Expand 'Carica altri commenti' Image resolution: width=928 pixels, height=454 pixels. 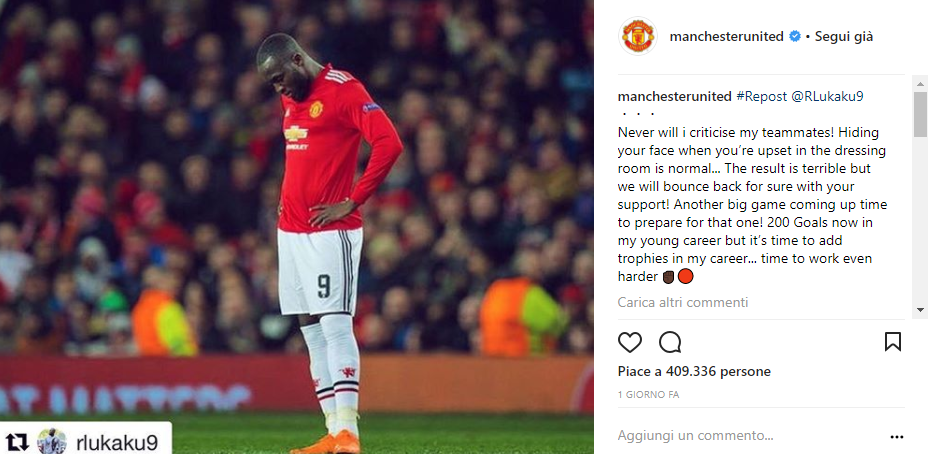click(x=683, y=302)
